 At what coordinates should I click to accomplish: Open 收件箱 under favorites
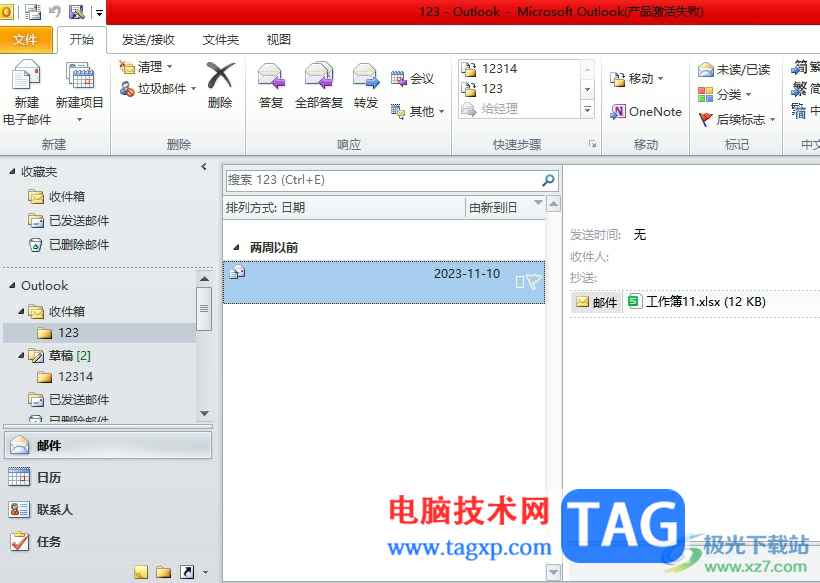tap(56, 196)
